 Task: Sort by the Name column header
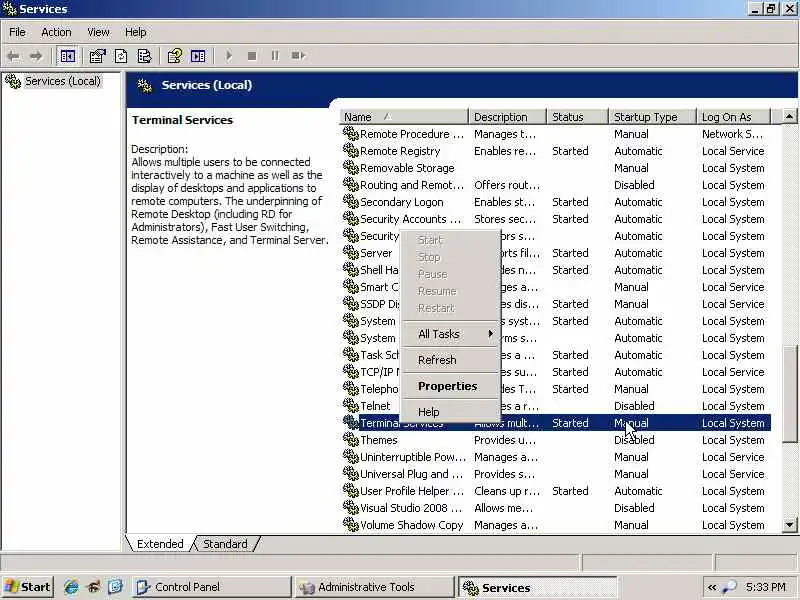click(x=404, y=117)
